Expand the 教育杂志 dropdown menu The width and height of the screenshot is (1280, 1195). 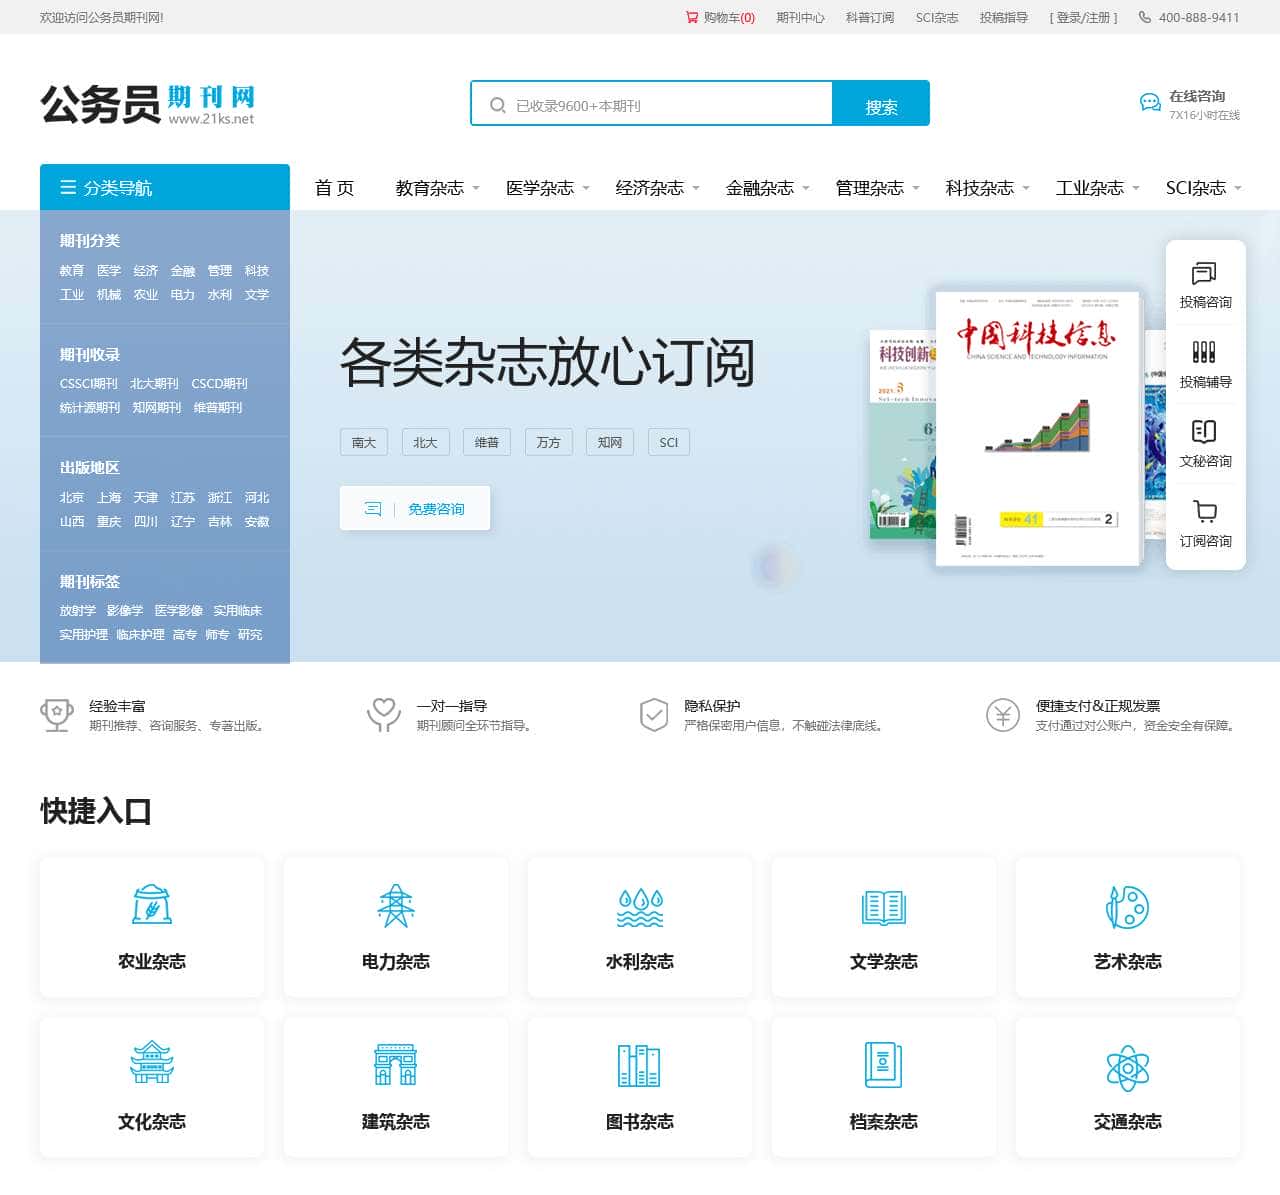point(430,187)
